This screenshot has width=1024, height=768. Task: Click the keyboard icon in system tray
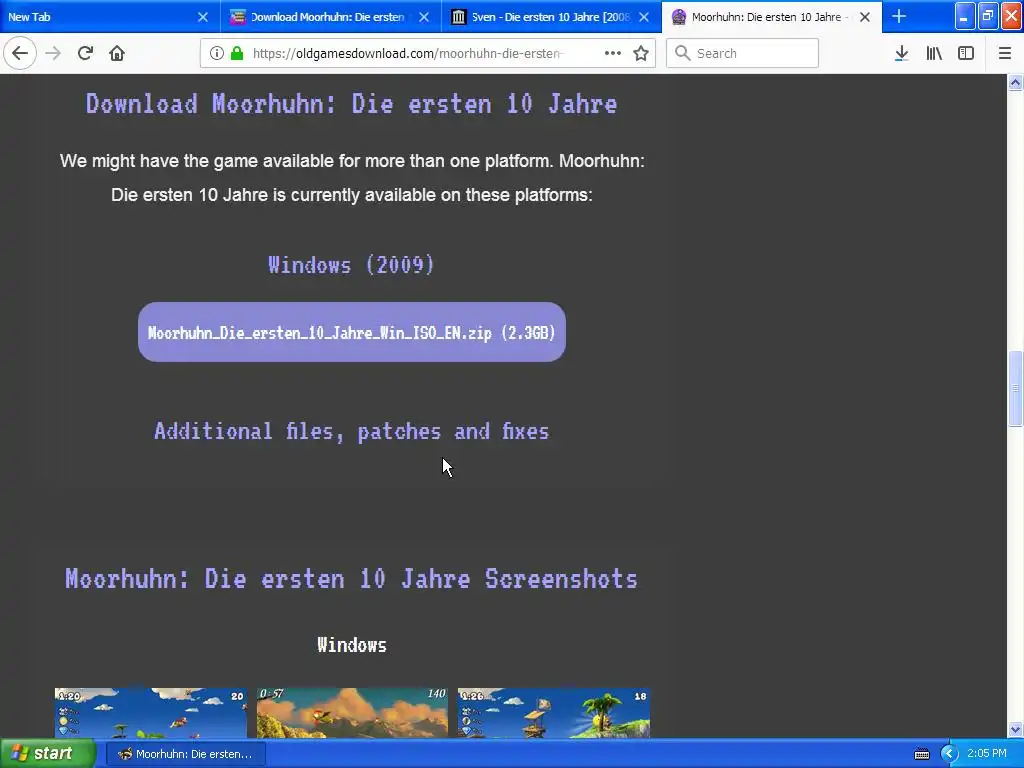click(x=921, y=754)
